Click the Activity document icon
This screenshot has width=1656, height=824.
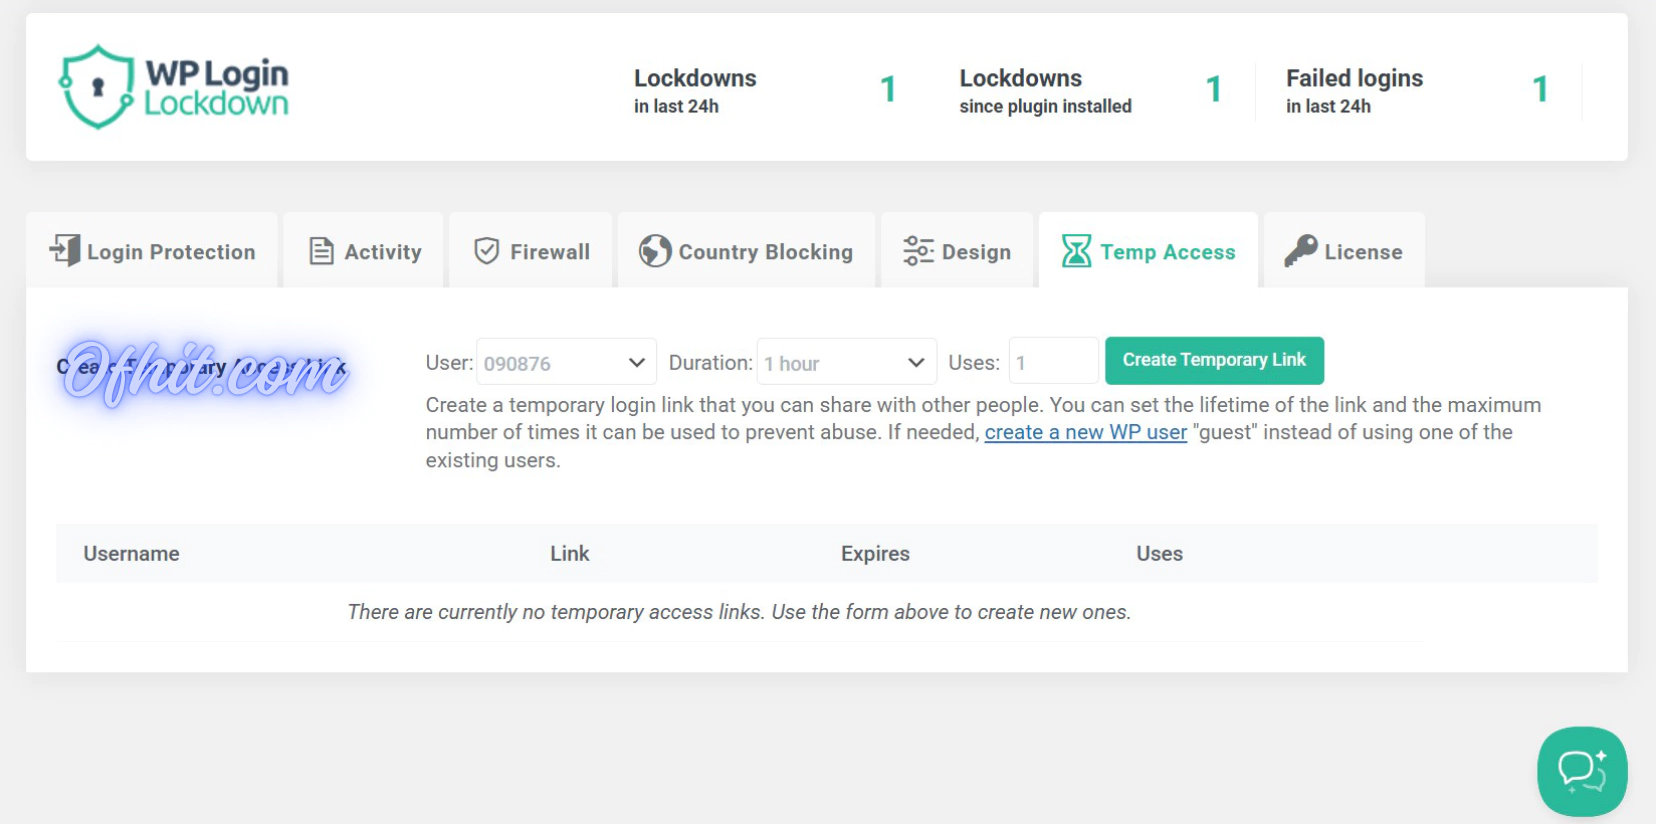321,251
